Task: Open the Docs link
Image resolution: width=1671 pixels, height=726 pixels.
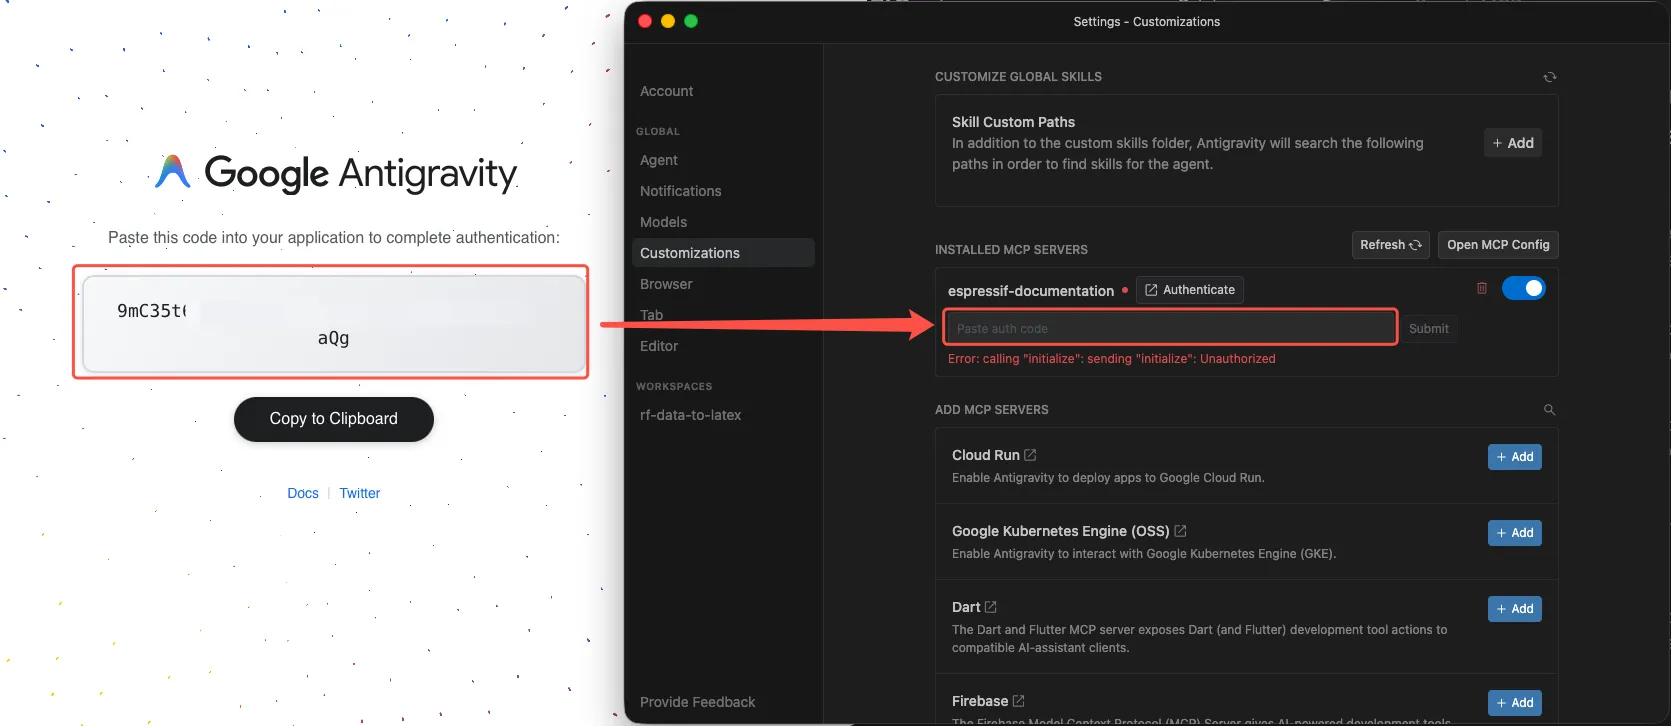Action: click(303, 493)
